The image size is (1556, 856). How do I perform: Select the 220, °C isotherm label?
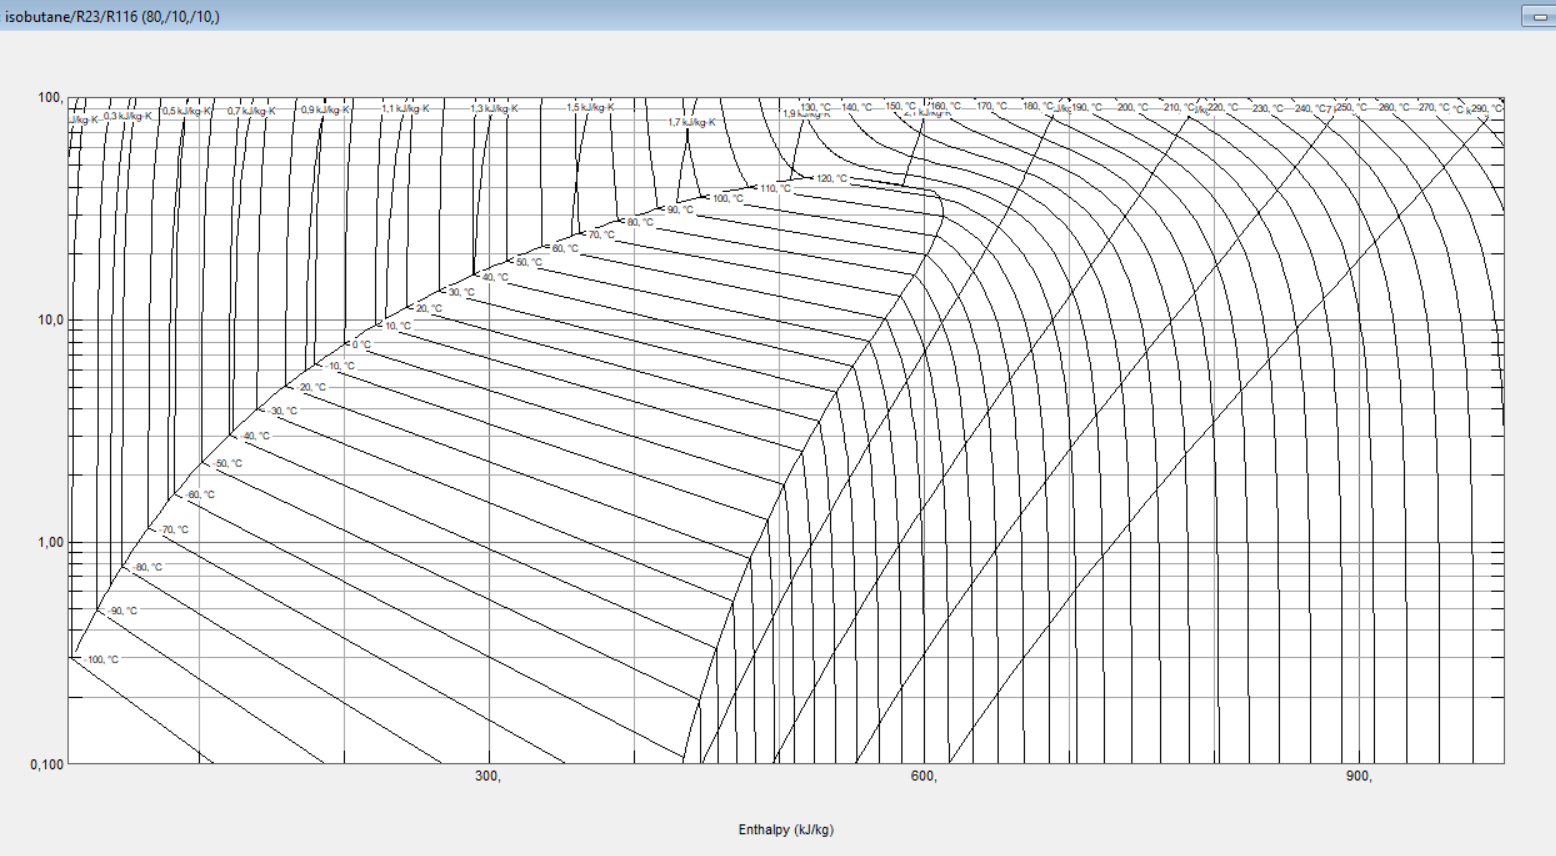tap(1222, 107)
